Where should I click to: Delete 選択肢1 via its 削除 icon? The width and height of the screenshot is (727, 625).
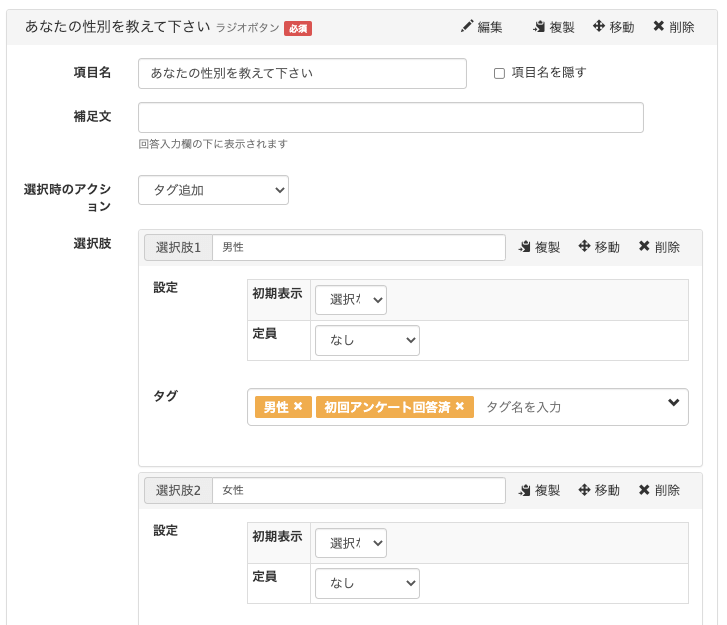(644, 246)
